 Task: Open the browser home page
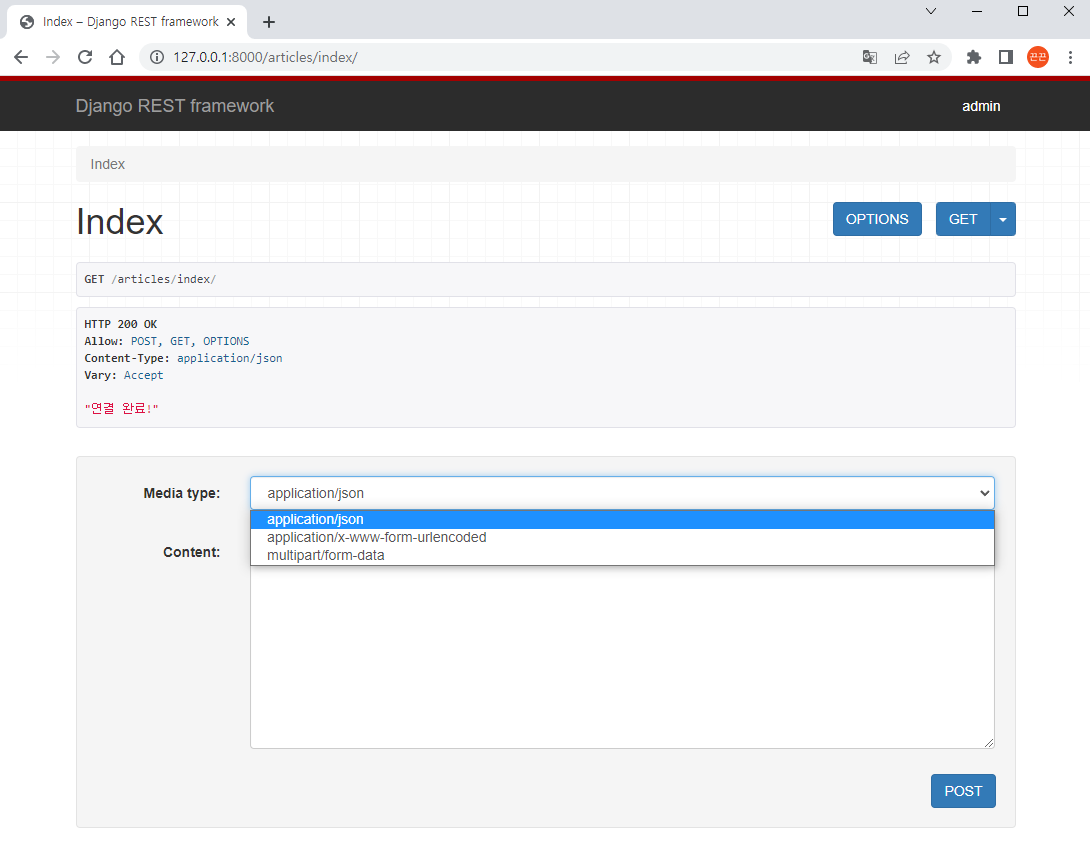coord(117,57)
